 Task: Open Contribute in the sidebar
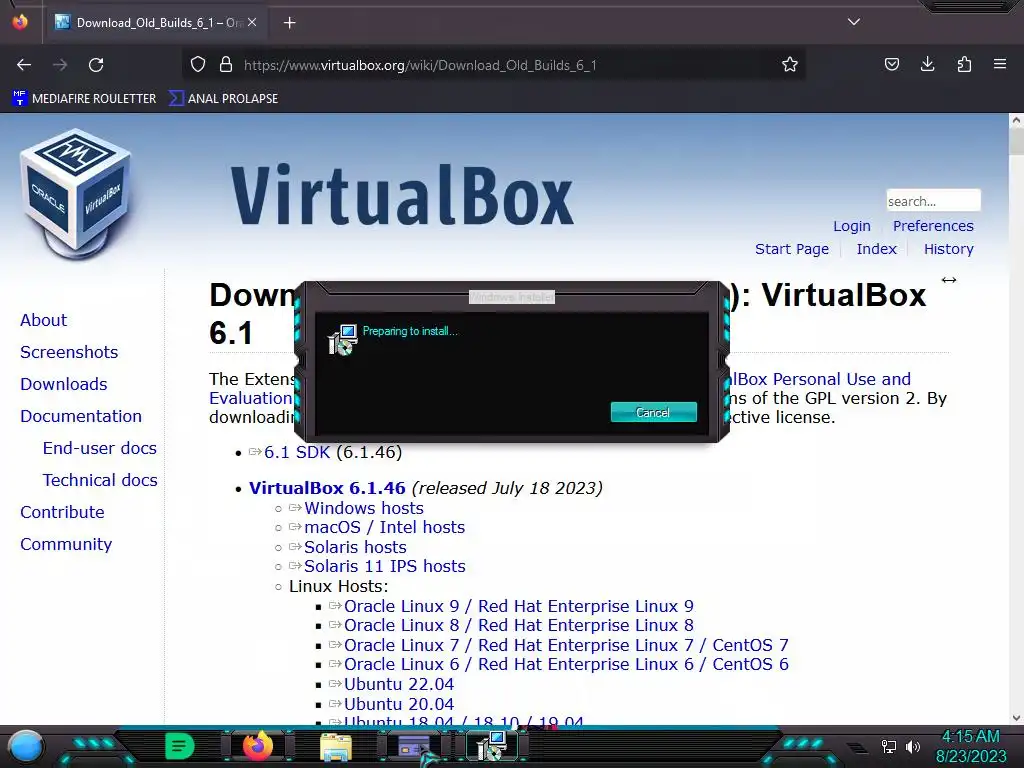click(x=62, y=512)
